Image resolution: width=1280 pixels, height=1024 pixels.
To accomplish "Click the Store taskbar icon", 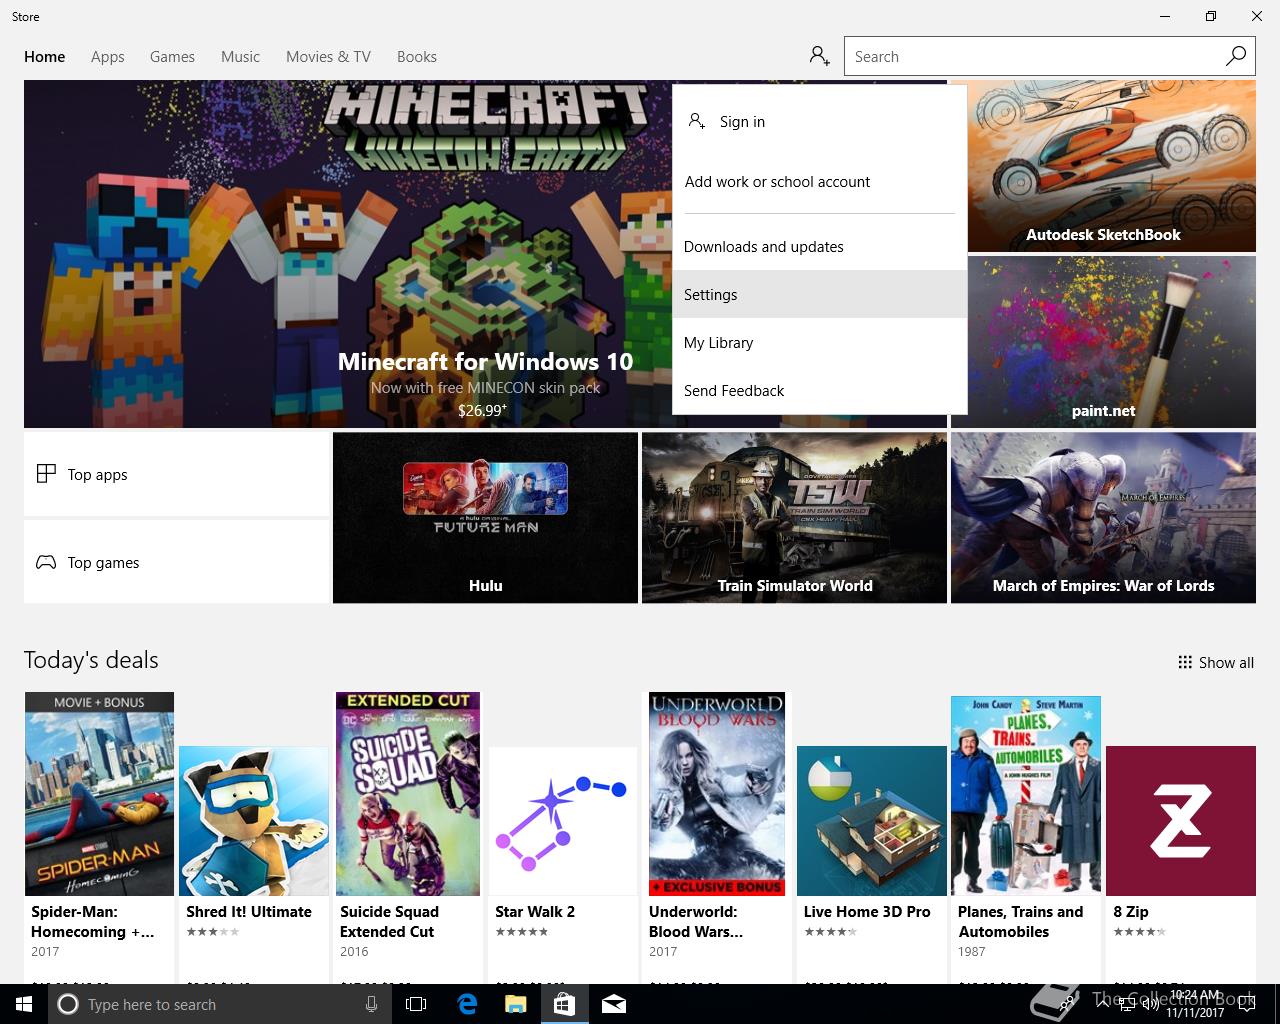I will coord(564,1004).
